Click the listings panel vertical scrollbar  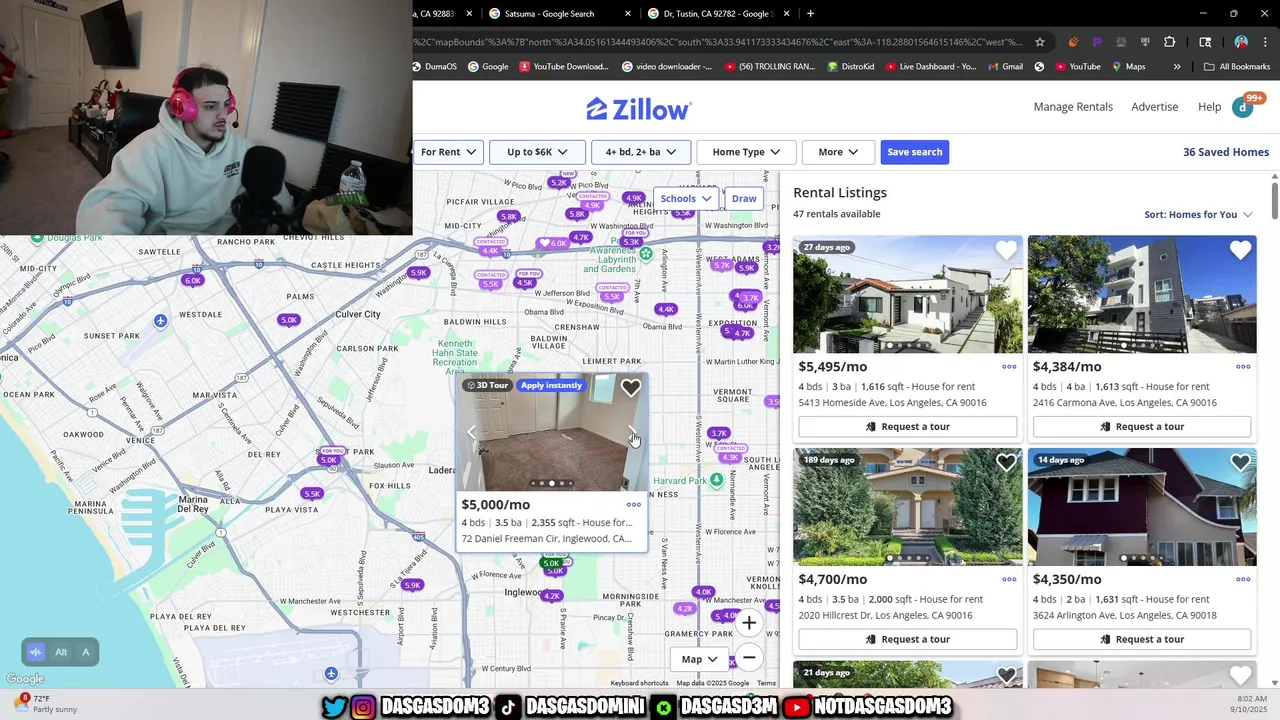click(x=1275, y=200)
